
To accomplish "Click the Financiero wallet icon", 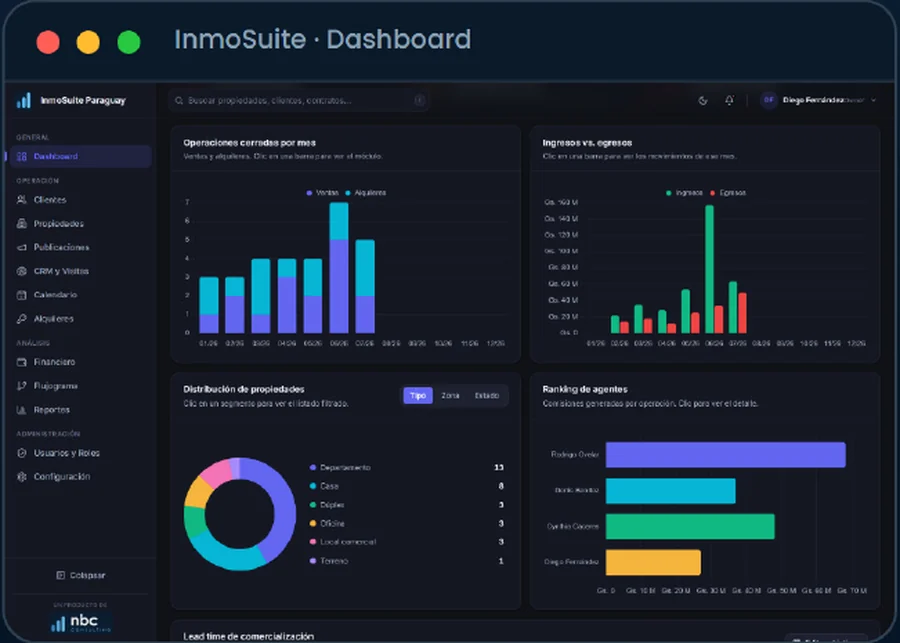I will click(22, 362).
